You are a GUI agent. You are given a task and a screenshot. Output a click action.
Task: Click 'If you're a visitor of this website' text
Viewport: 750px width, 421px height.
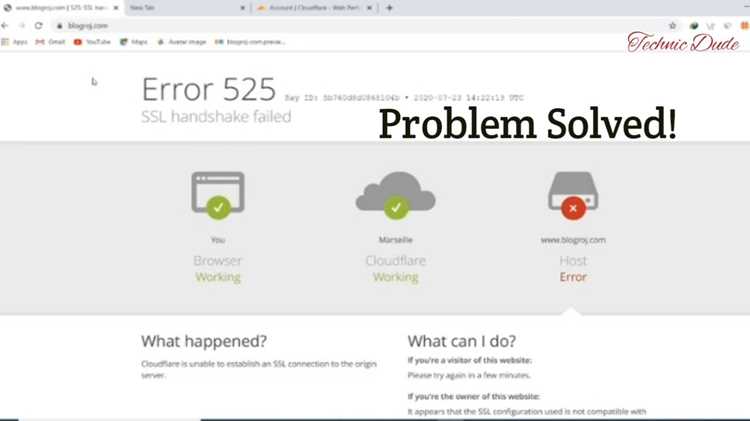point(470,360)
